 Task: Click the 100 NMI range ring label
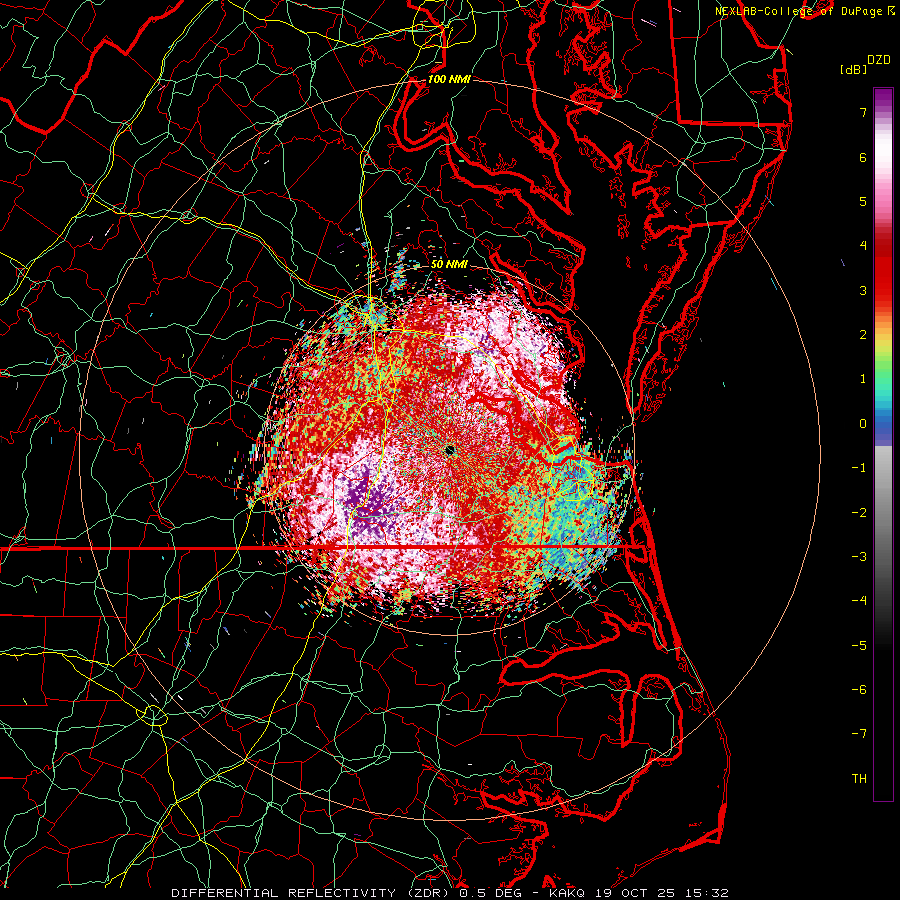pyautogui.click(x=449, y=79)
